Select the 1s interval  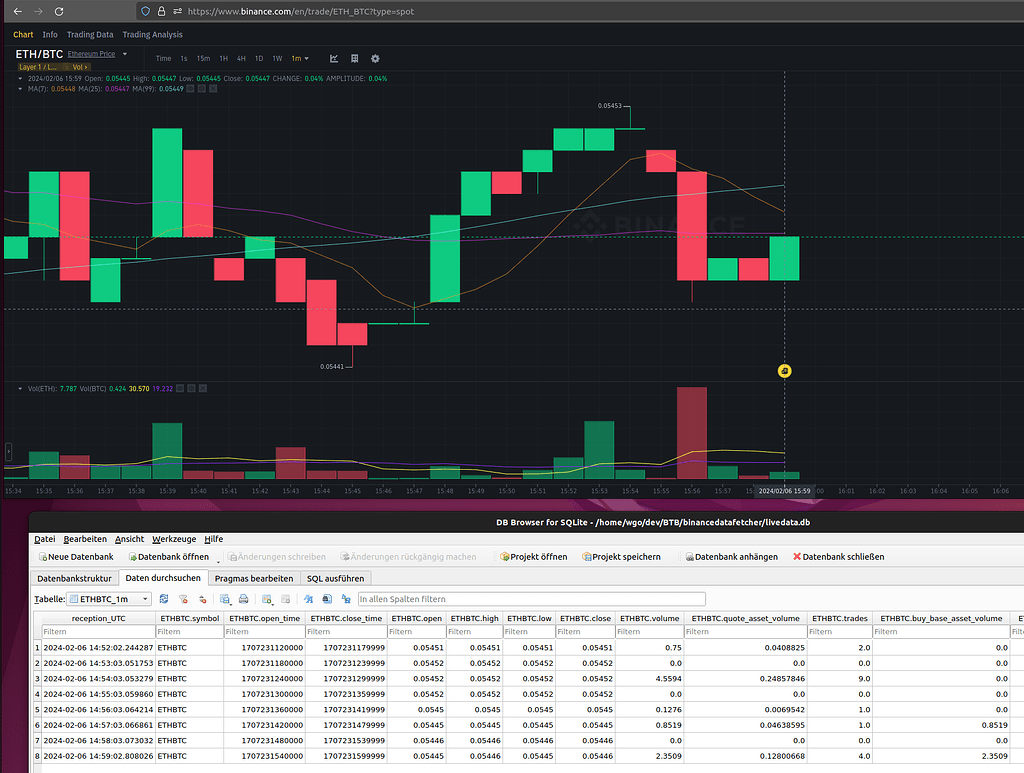[184, 58]
